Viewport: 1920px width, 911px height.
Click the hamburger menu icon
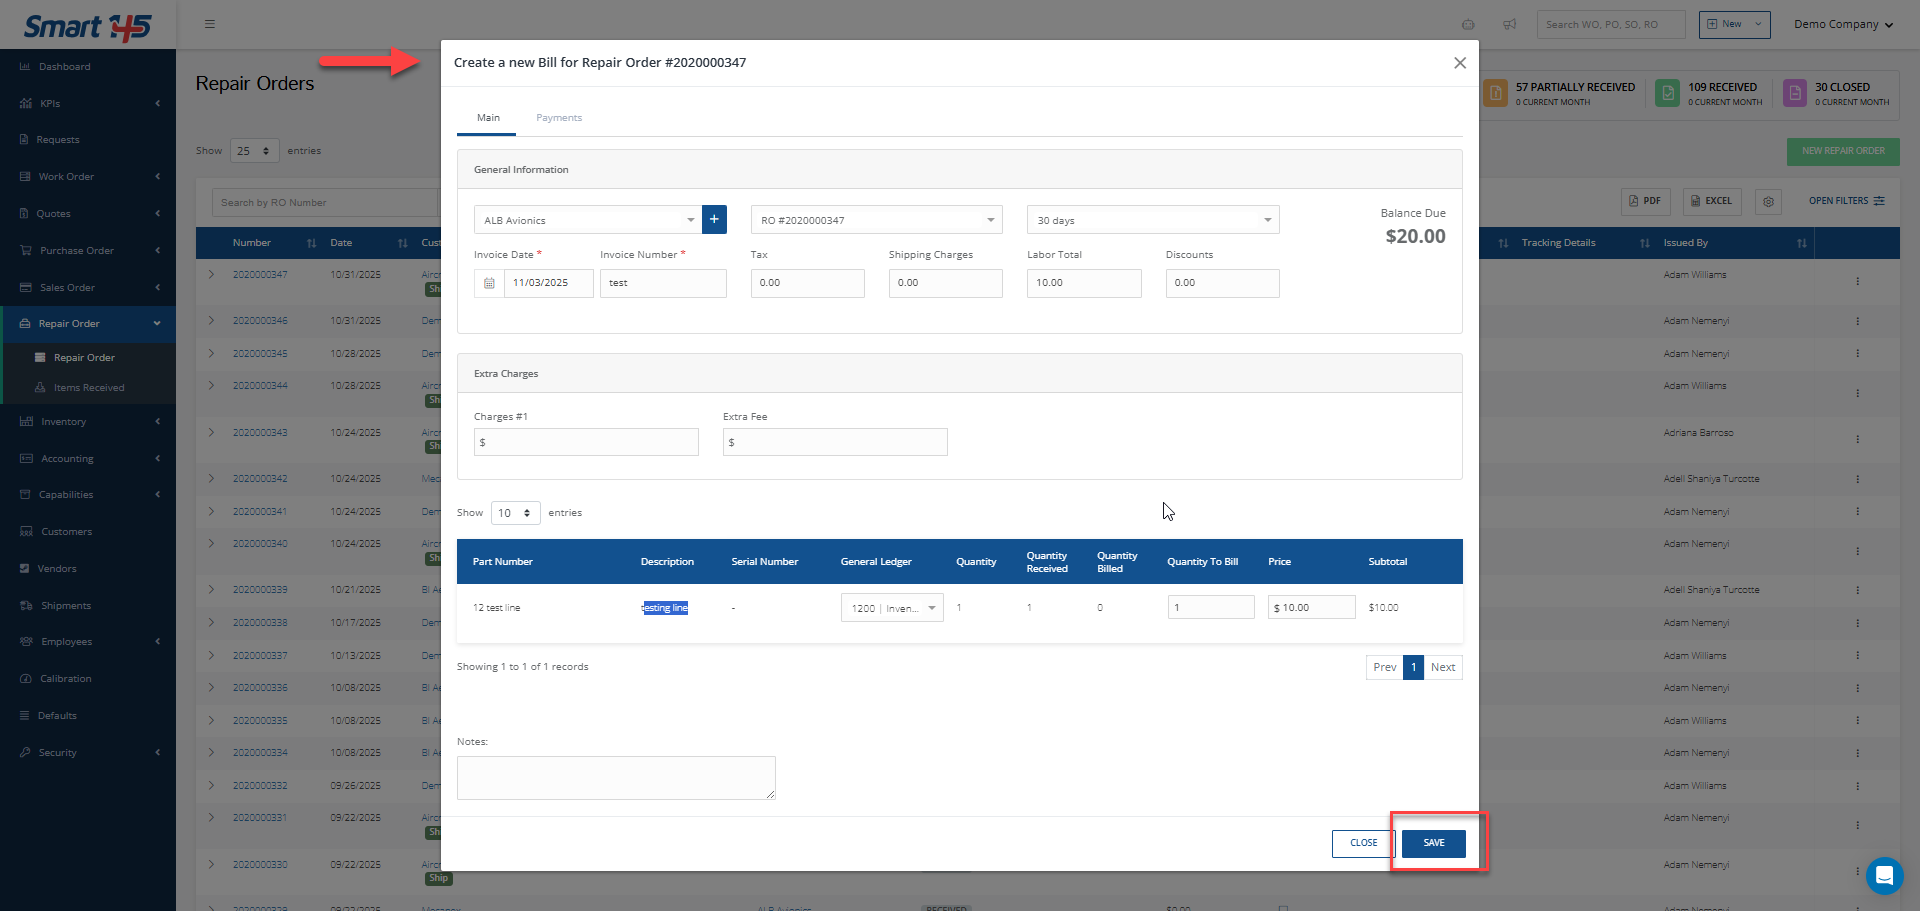point(210,24)
